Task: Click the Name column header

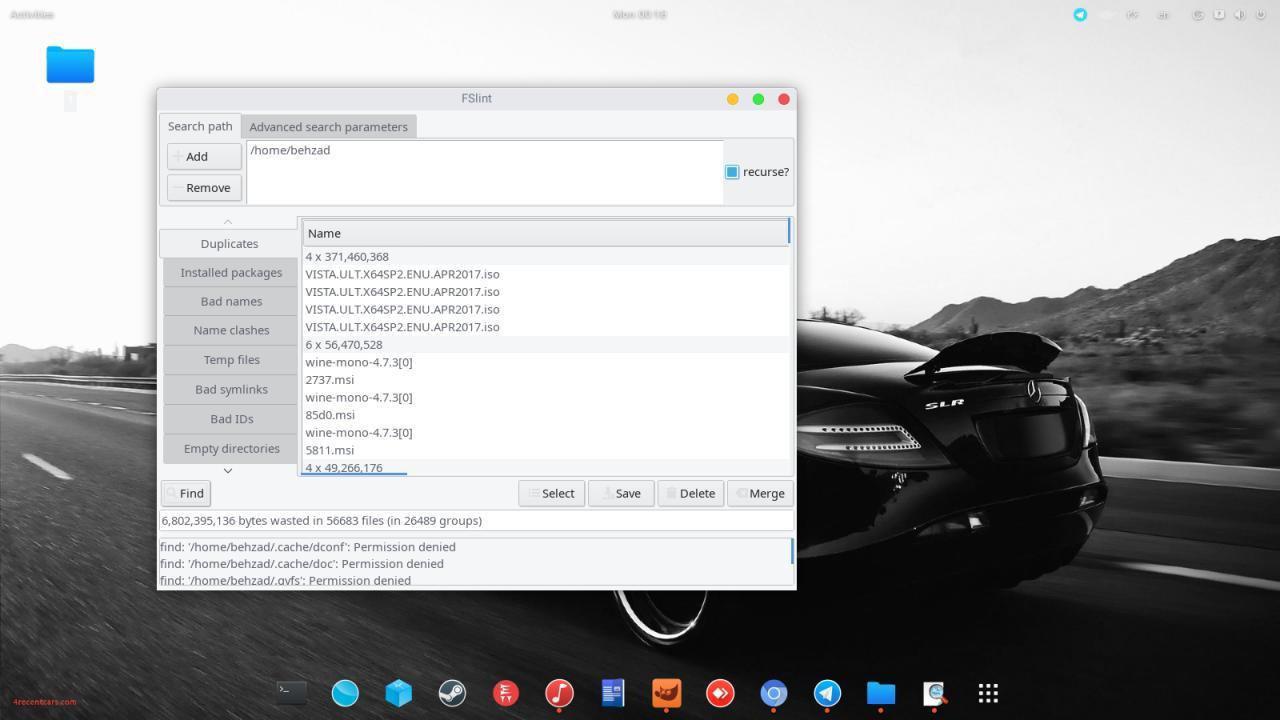Action: tap(545, 233)
